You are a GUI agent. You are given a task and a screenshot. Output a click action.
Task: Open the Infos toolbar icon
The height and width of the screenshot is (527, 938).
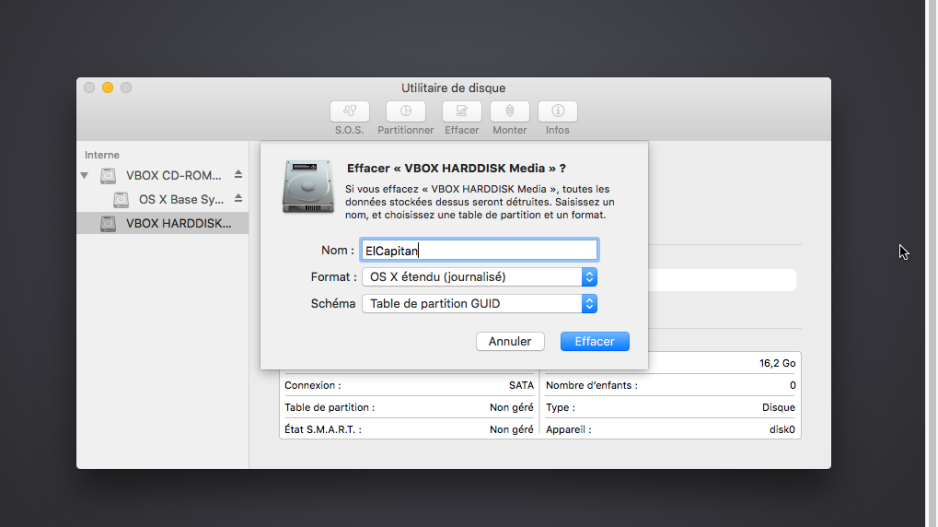[x=558, y=111]
